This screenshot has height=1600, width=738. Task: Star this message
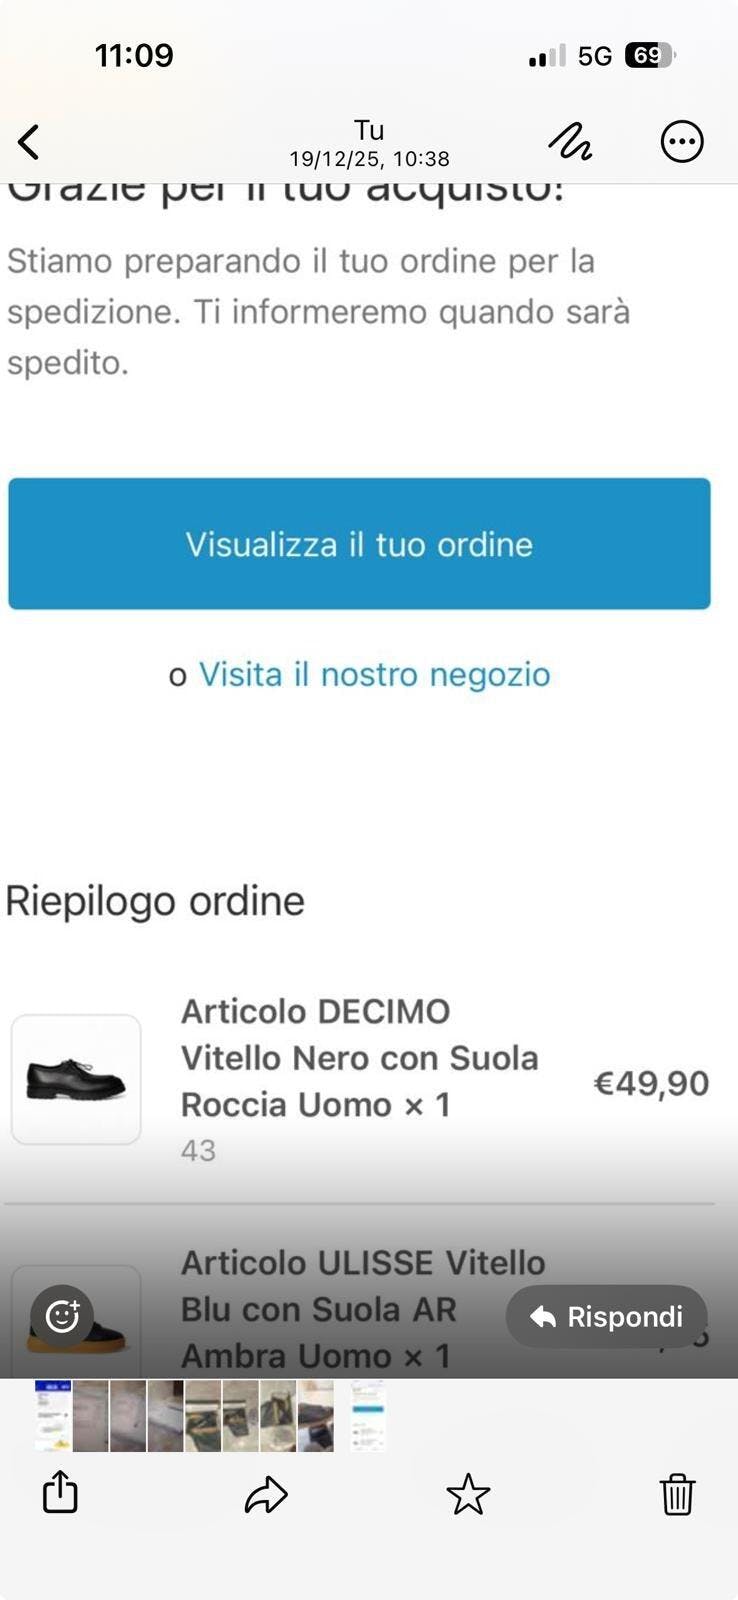[x=468, y=1495]
